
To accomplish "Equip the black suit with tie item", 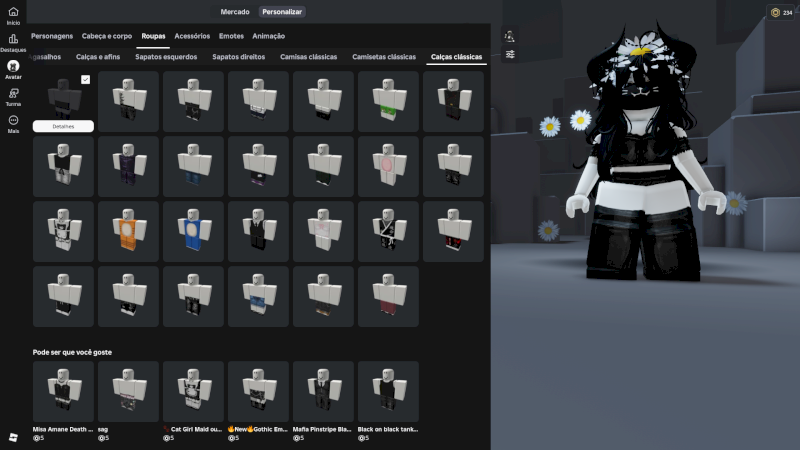I will pyautogui.click(x=258, y=232).
